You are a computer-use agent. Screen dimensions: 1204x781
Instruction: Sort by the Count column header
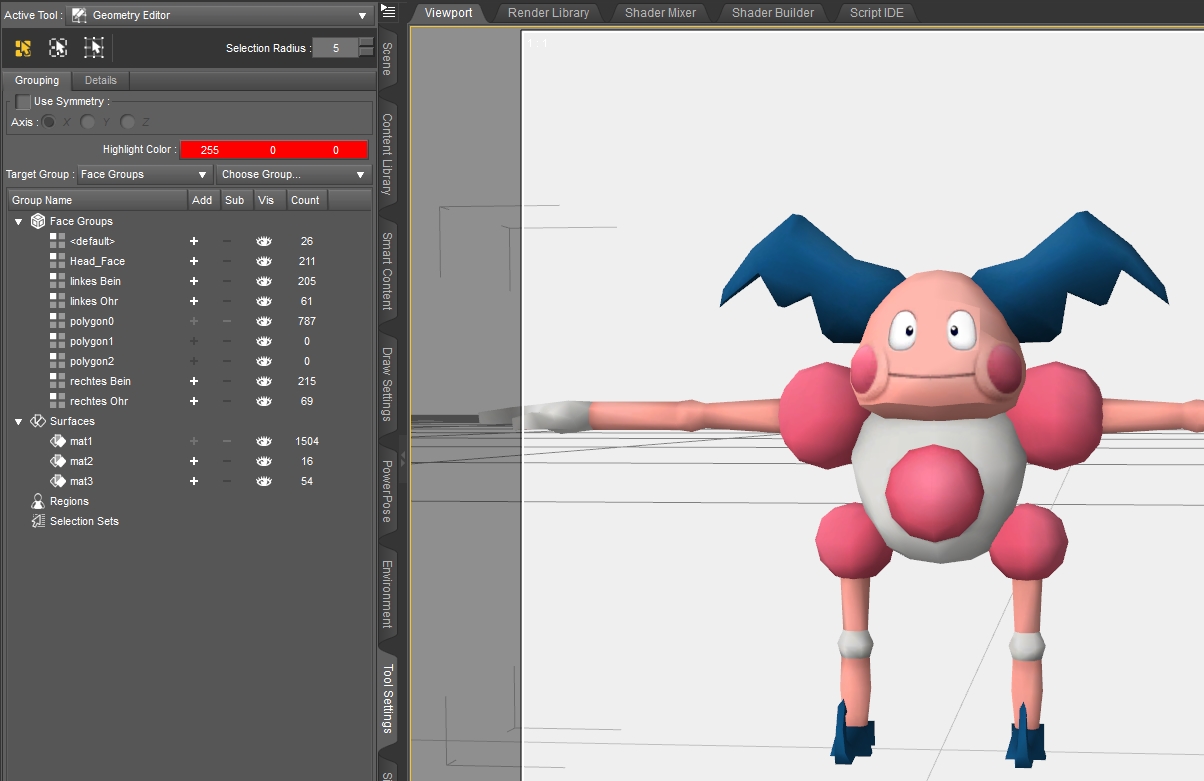(x=305, y=200)
